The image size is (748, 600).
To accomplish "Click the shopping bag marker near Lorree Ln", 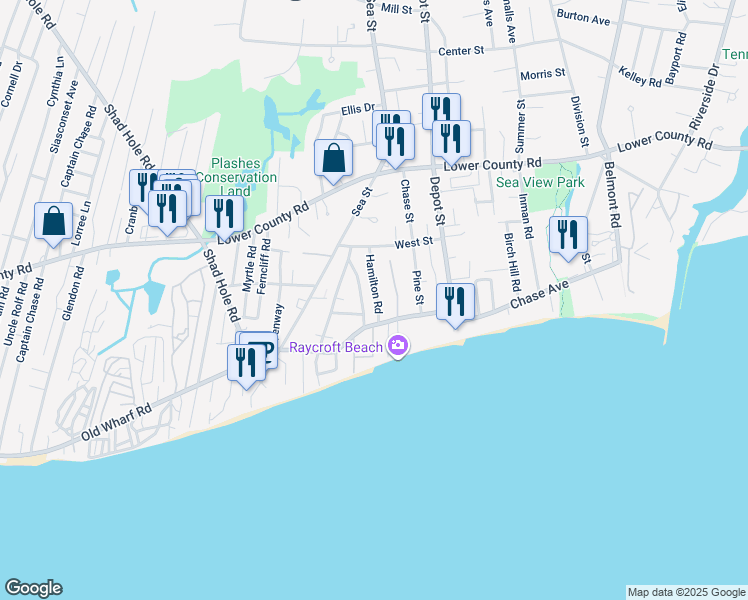I will point(53,224).
